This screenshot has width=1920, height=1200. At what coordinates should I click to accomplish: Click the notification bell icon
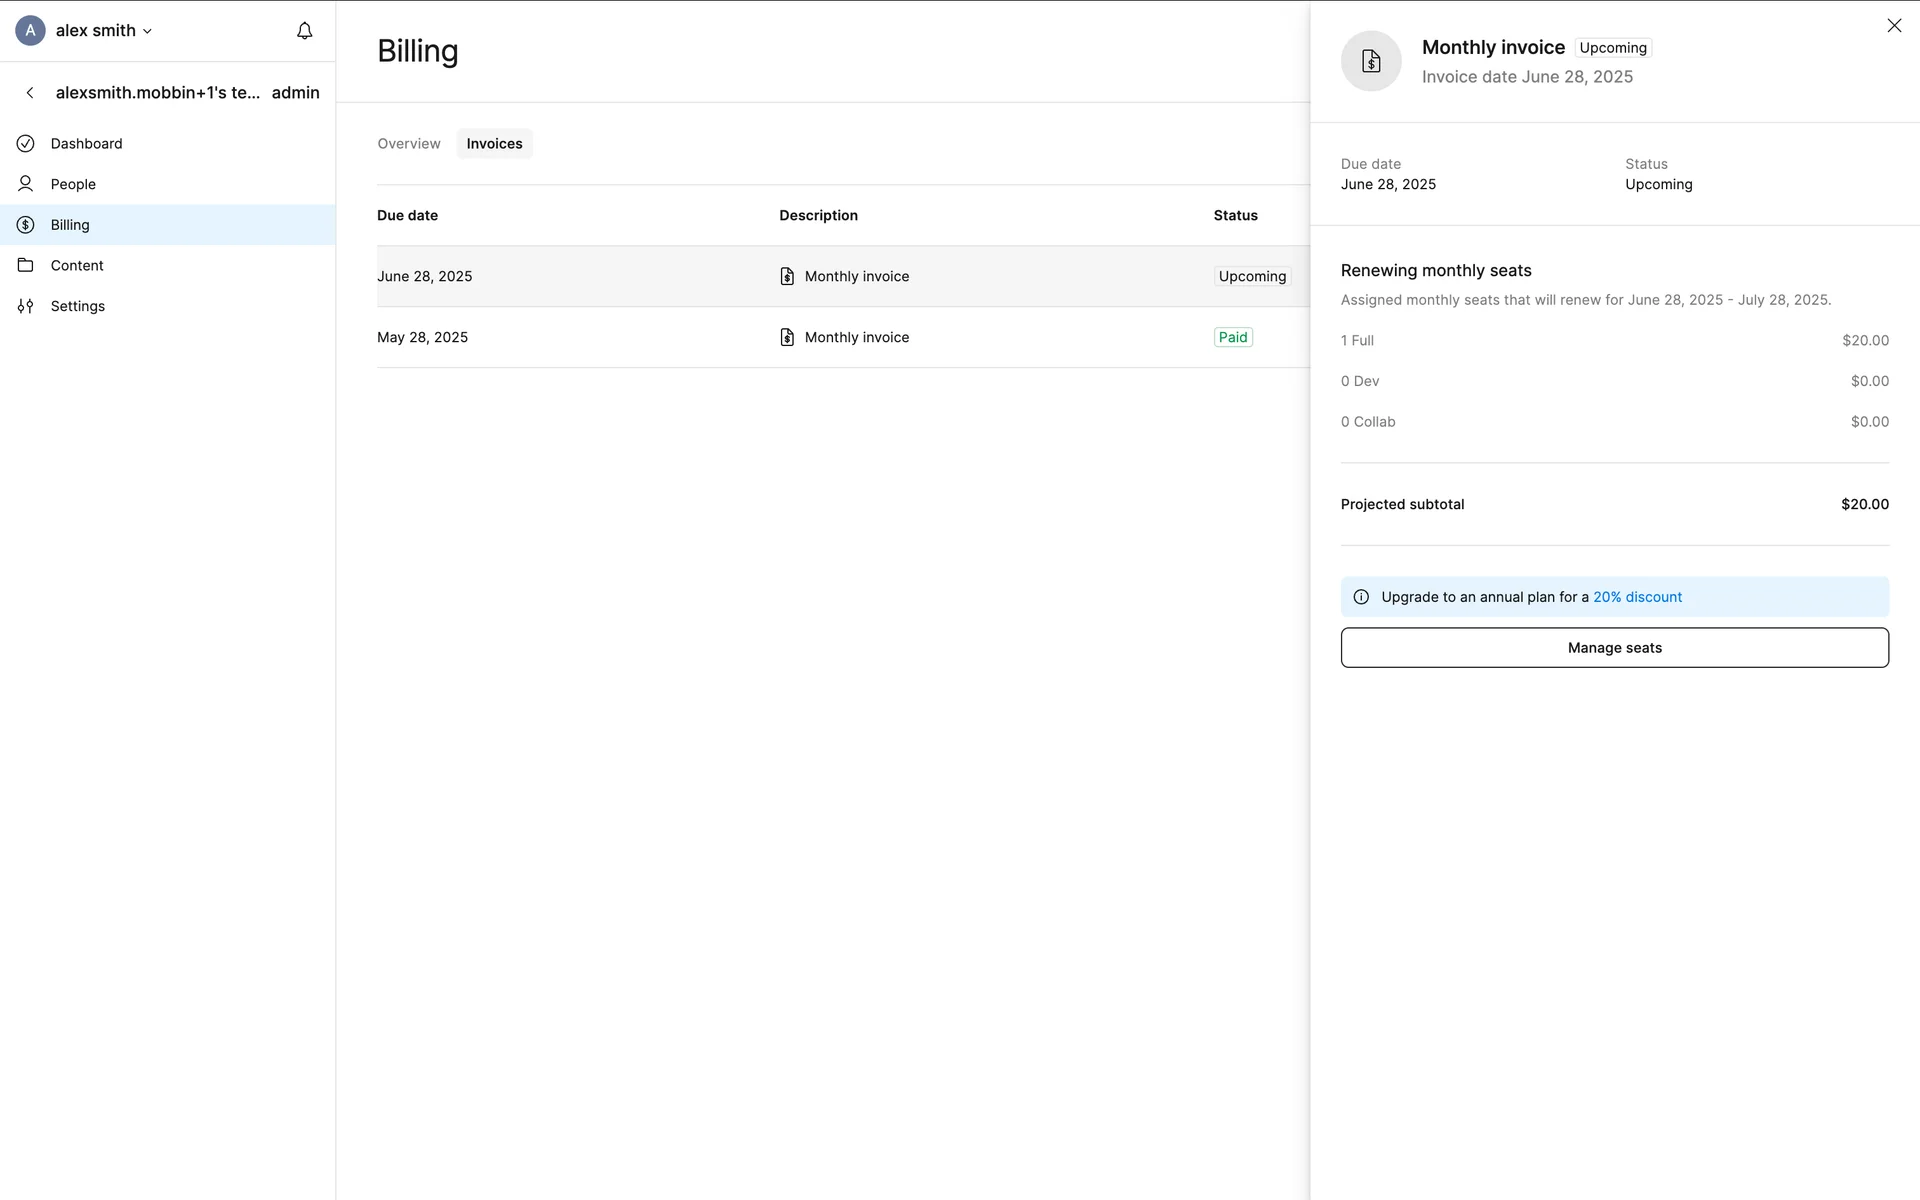coord(305,31)
